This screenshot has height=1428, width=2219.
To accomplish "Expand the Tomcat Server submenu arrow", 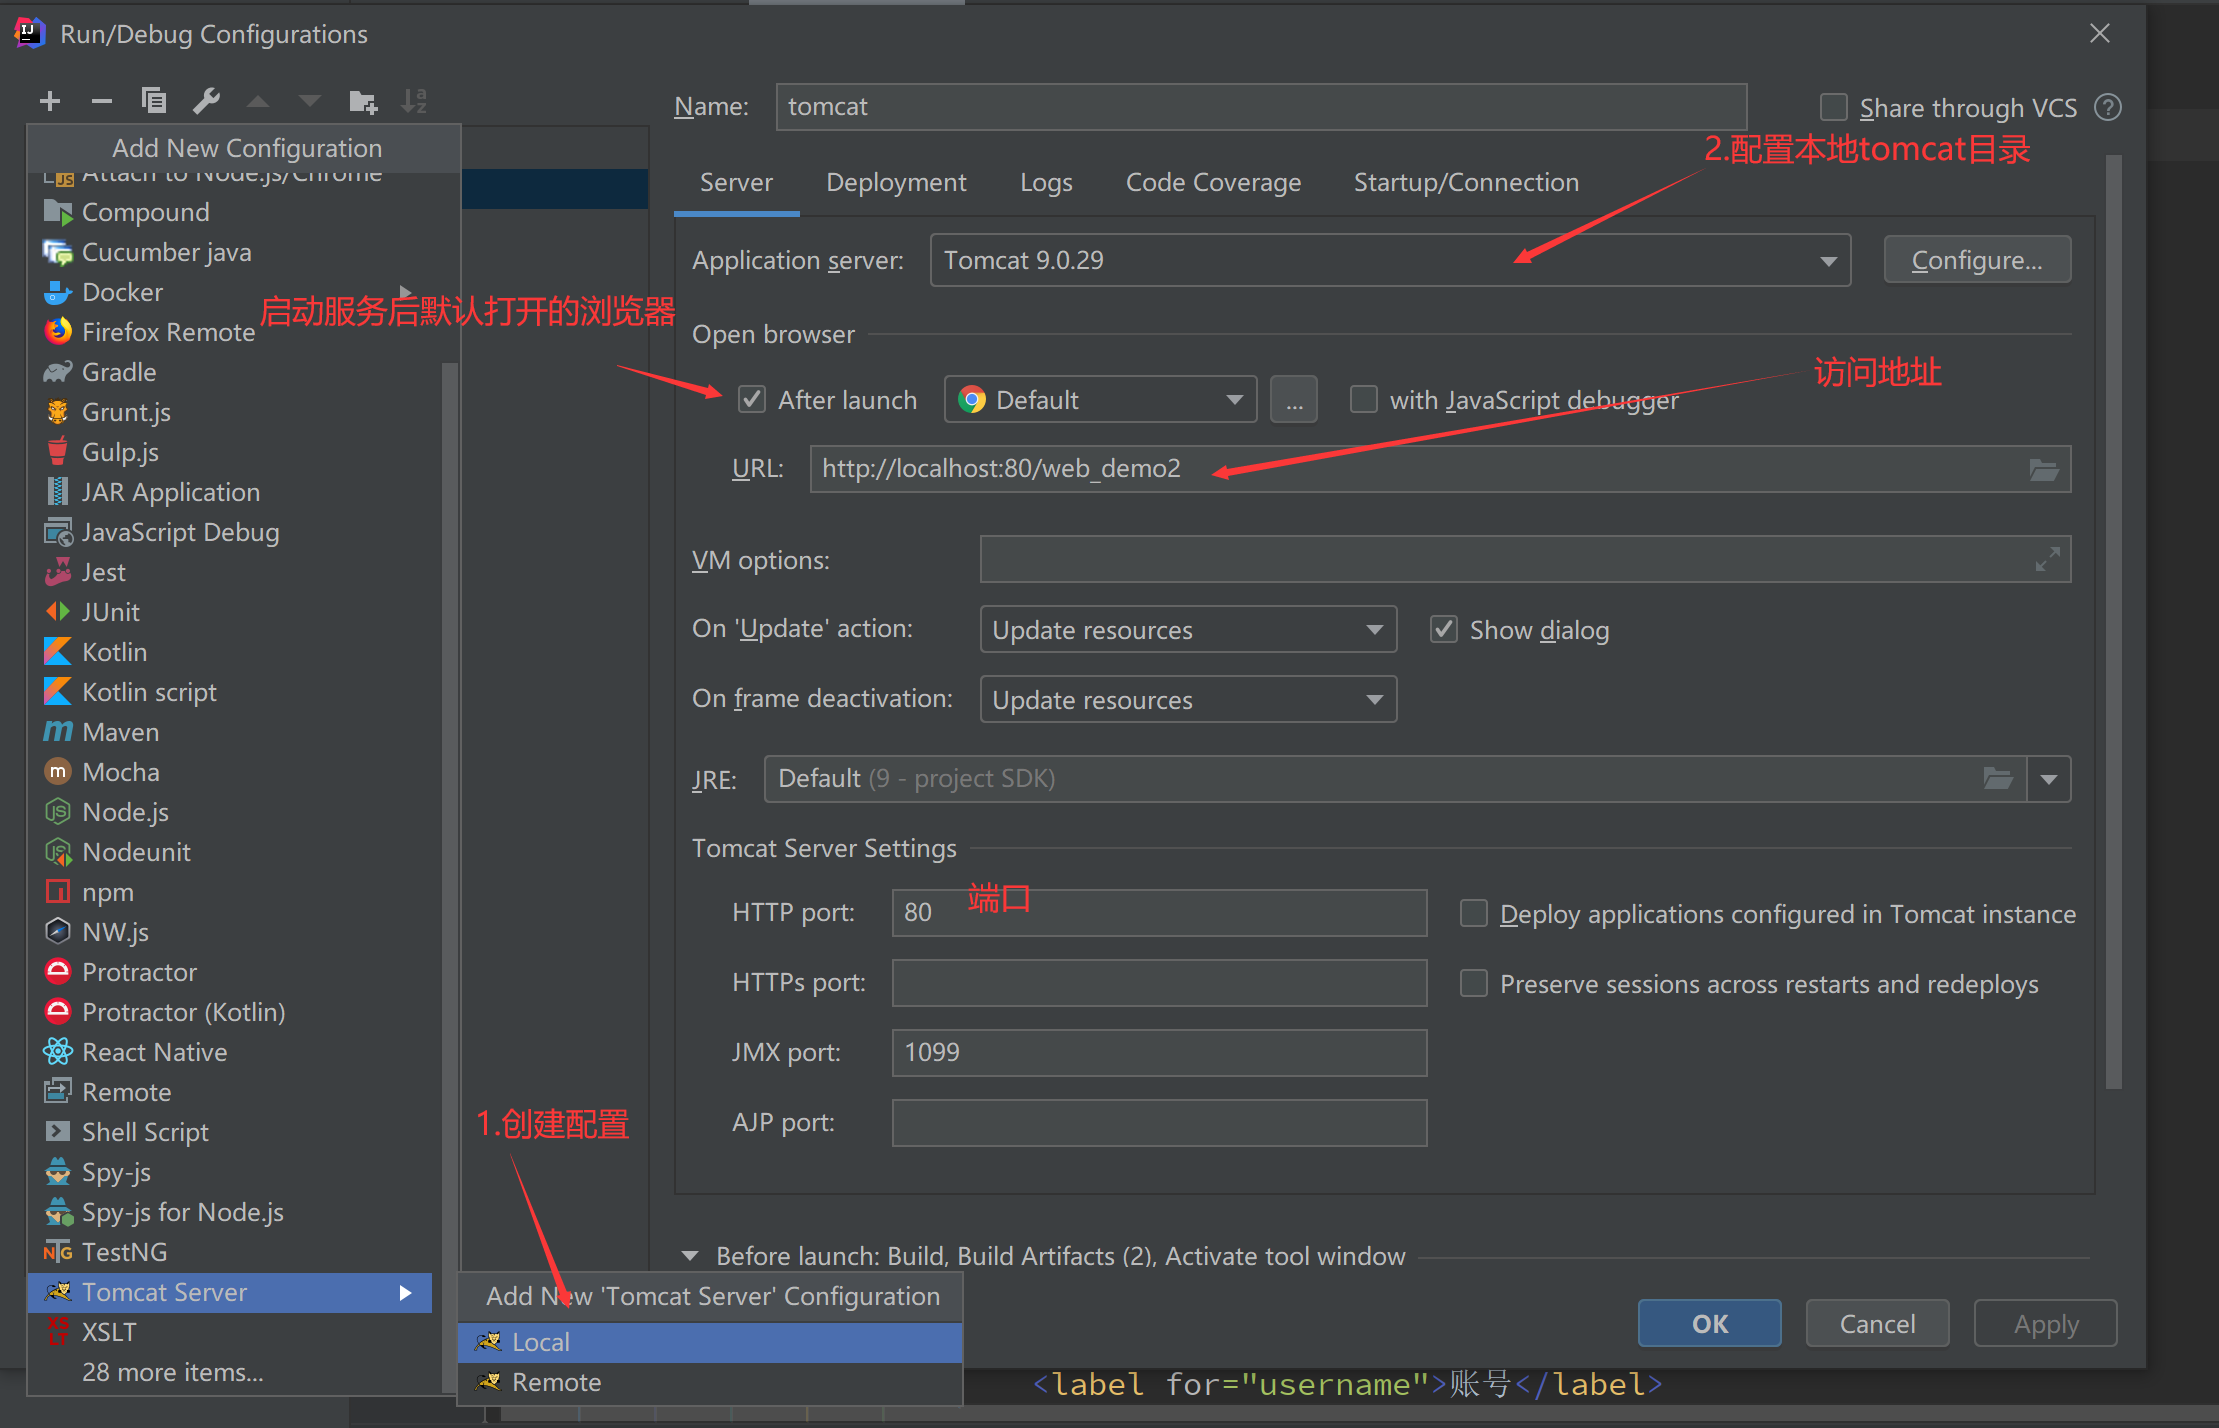I will 405,1293.
